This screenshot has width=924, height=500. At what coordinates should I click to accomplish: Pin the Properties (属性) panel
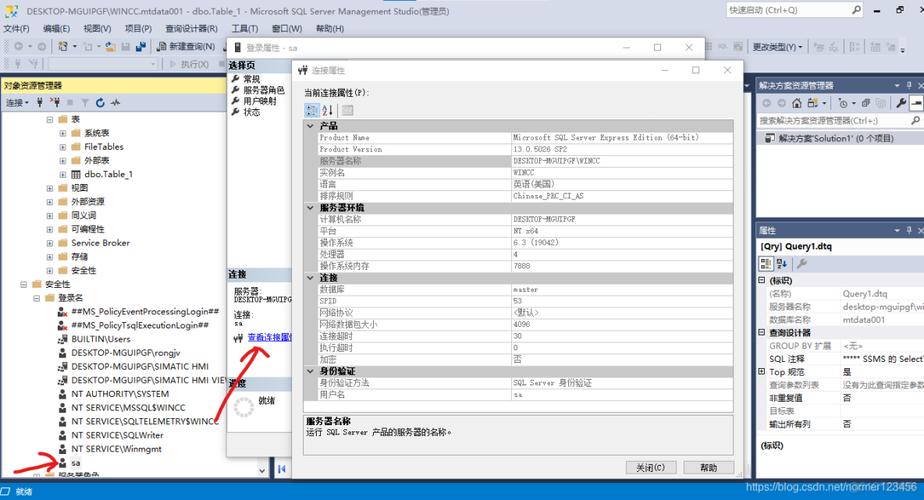click(x=909, y=230)
